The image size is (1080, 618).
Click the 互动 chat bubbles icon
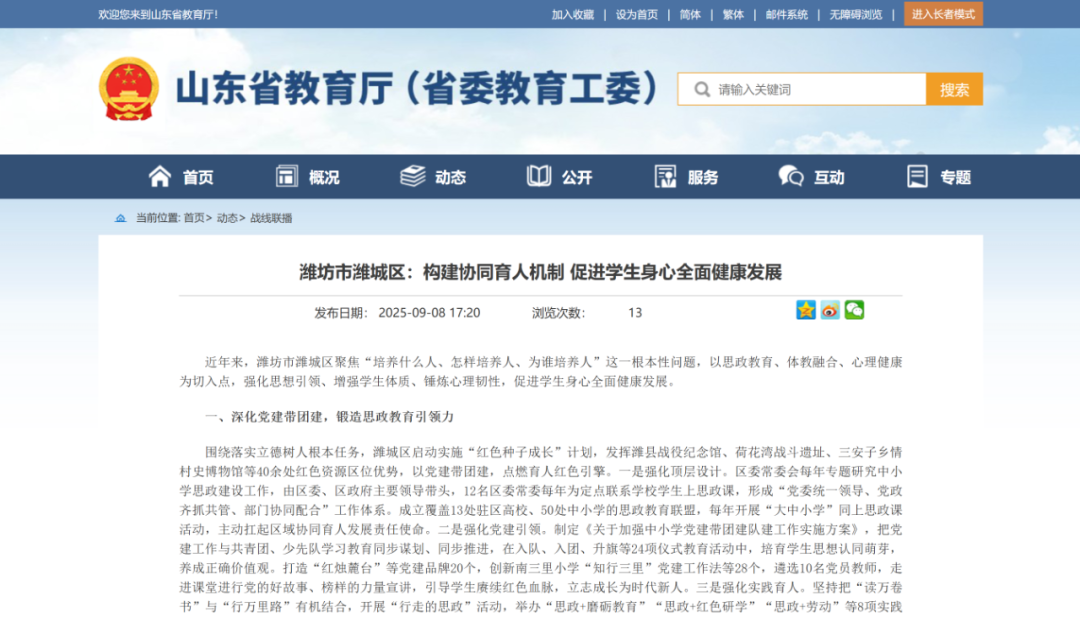(791, 176)
